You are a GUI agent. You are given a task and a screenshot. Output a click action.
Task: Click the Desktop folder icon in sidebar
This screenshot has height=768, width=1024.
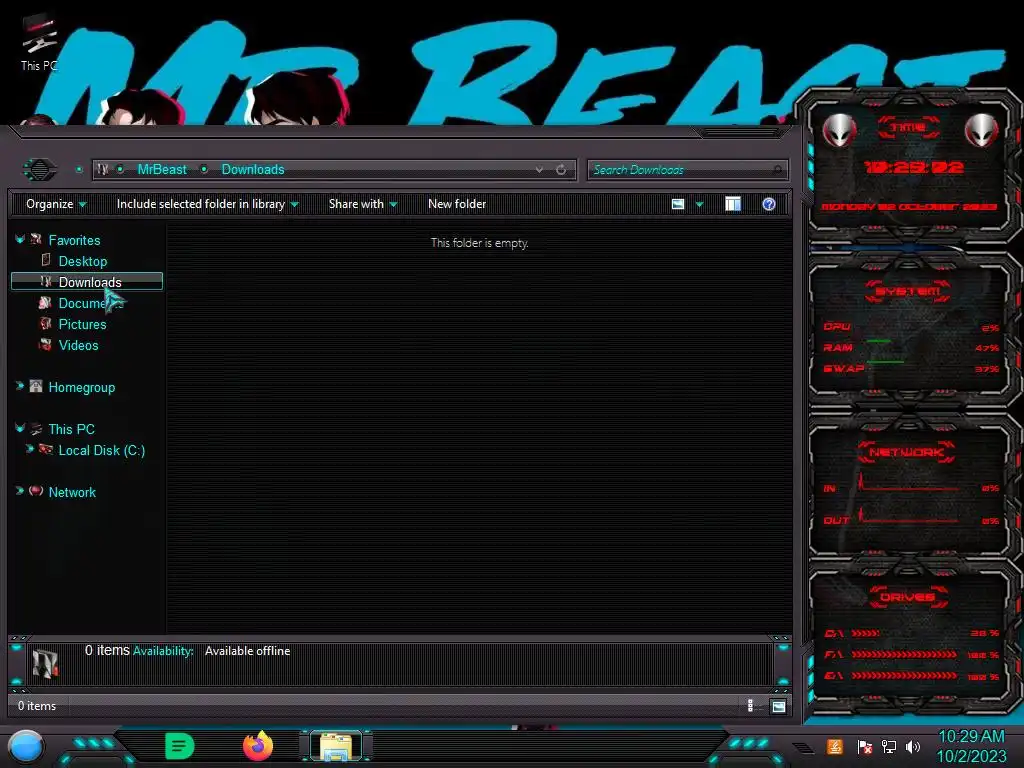coord(46,261)
